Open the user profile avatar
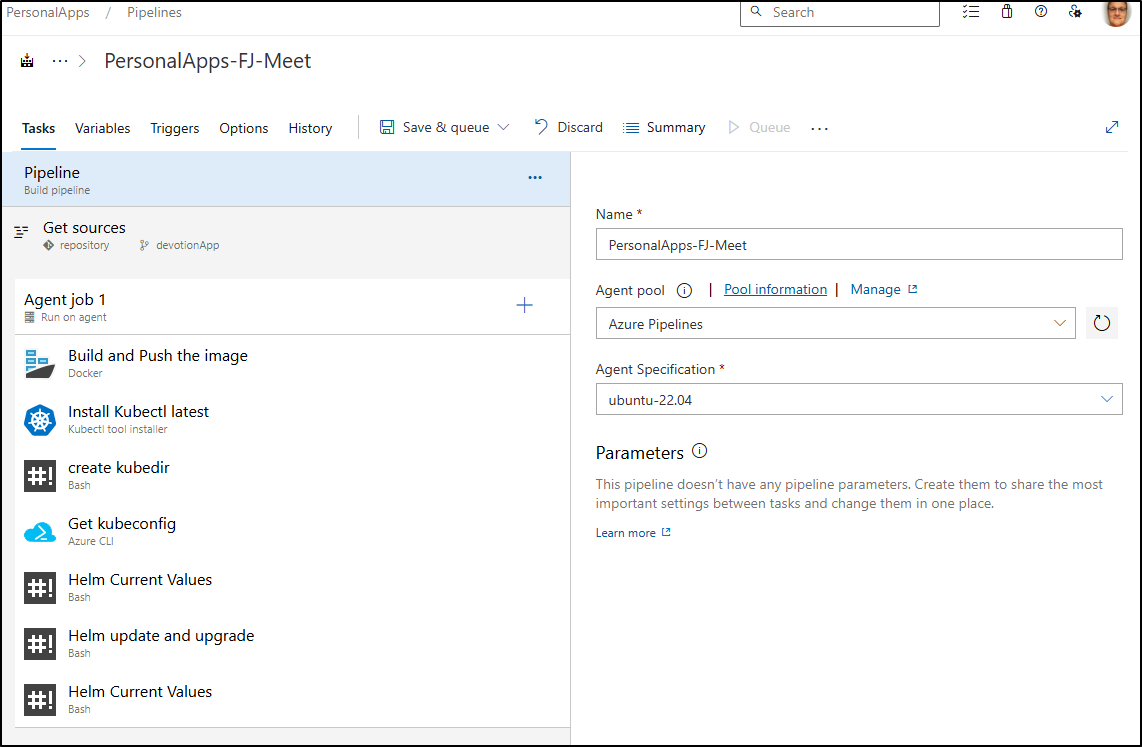1142x747 pixels. click(x=1117, y=12)
